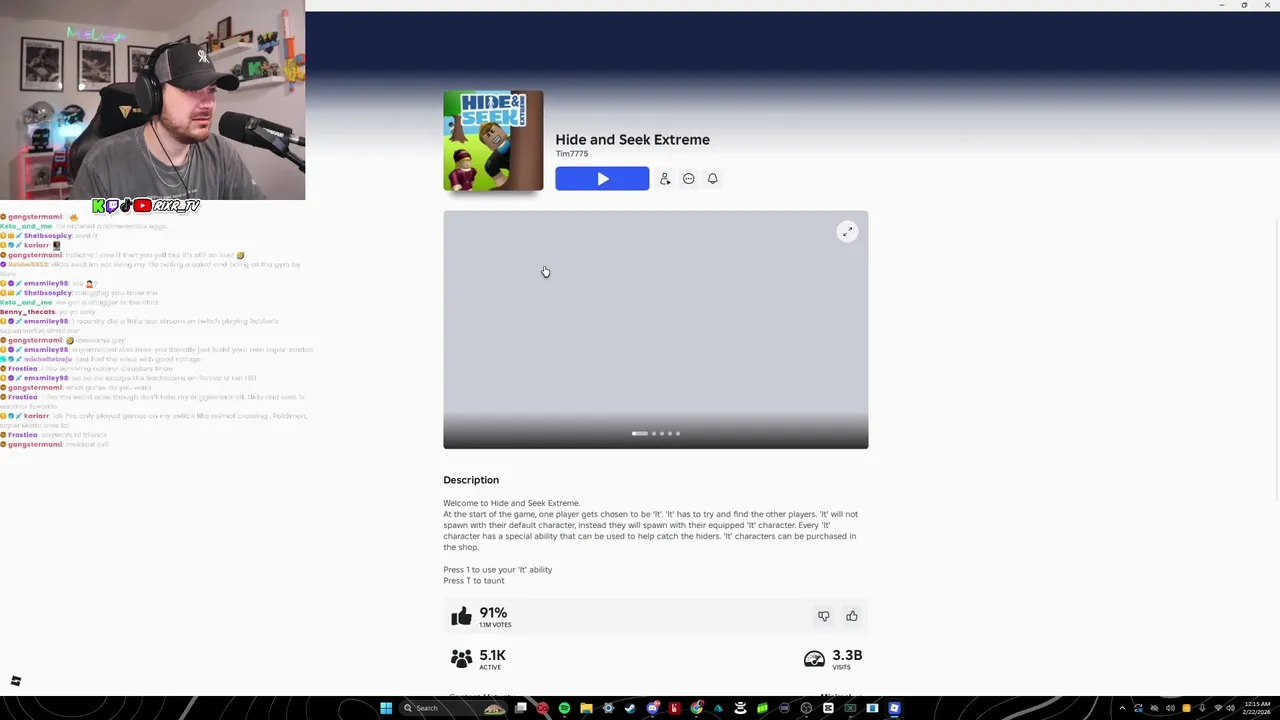
Task: Click the yellow tray application icon
Action: click(1186, 708)
